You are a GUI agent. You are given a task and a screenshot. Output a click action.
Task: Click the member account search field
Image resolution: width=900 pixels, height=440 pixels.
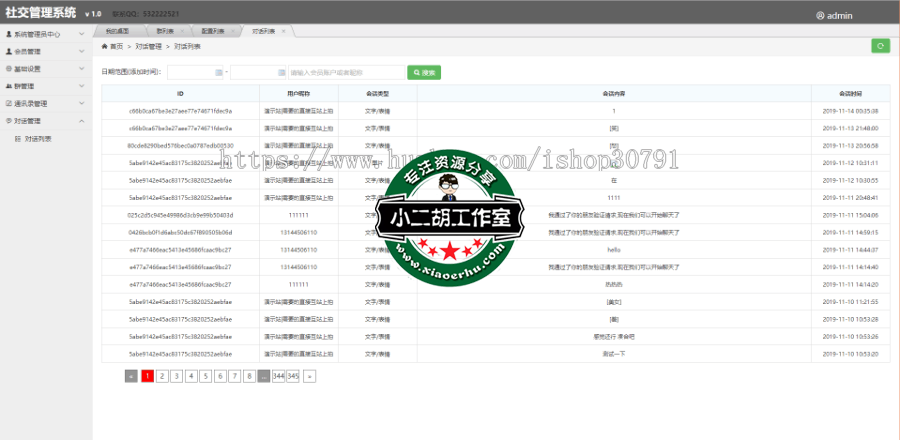345,73
